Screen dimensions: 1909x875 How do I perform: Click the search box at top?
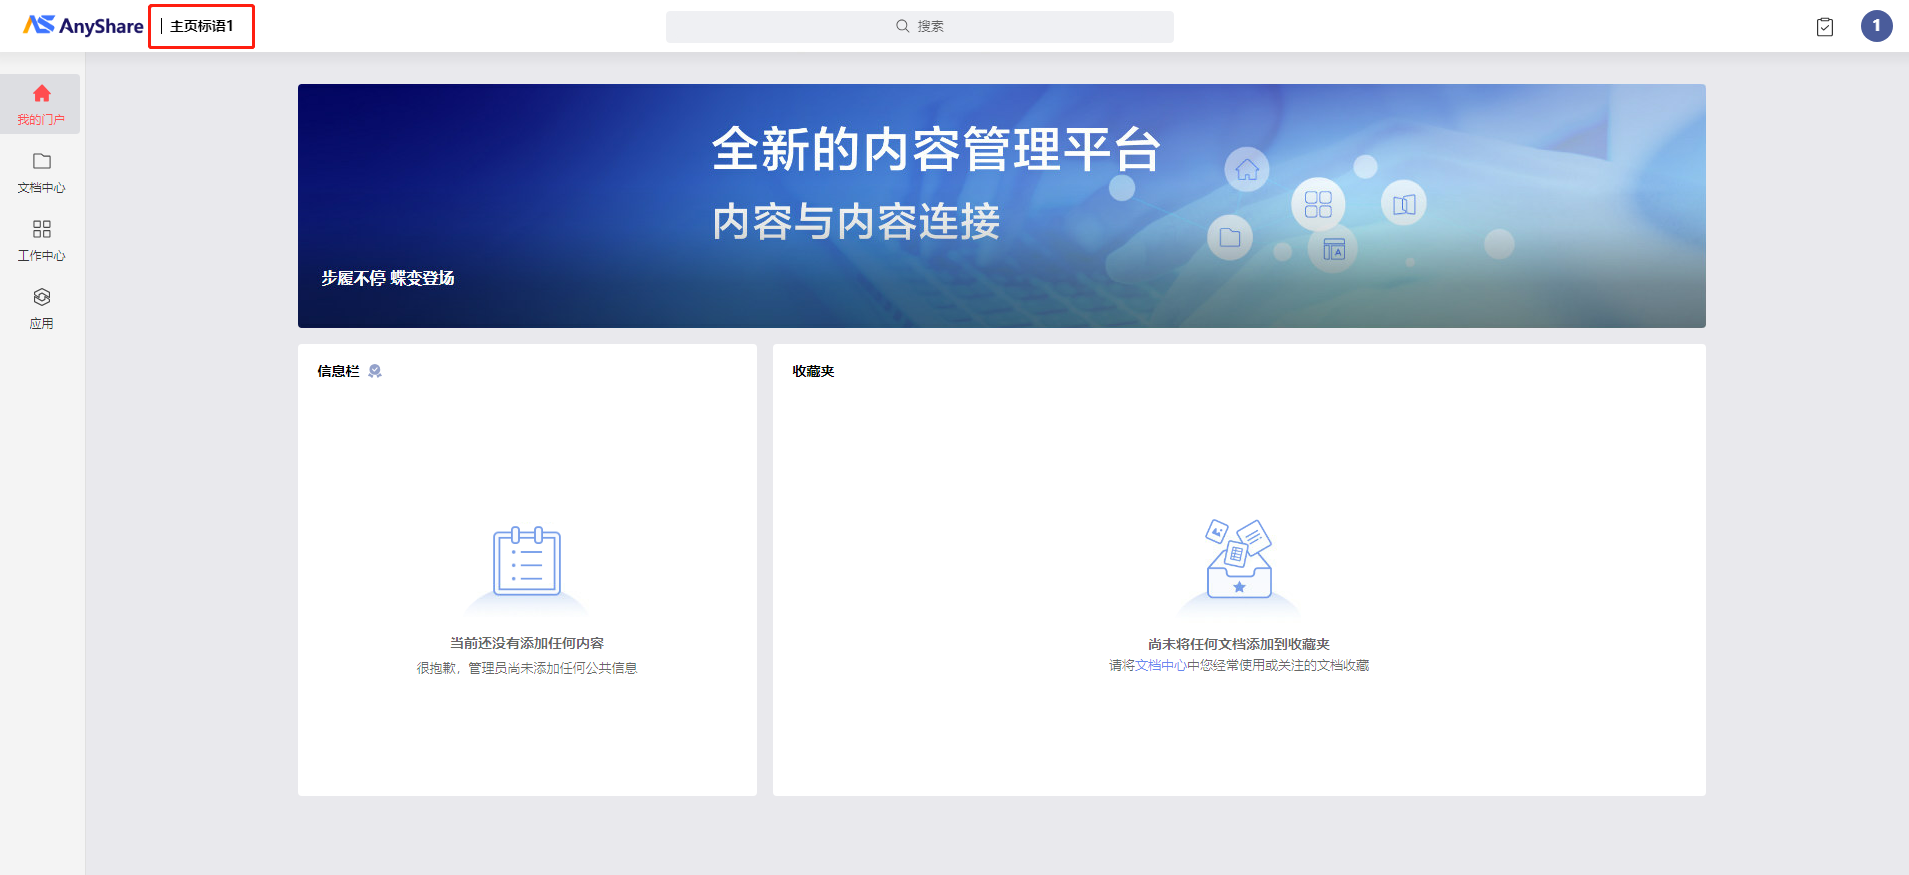point(919,26)
